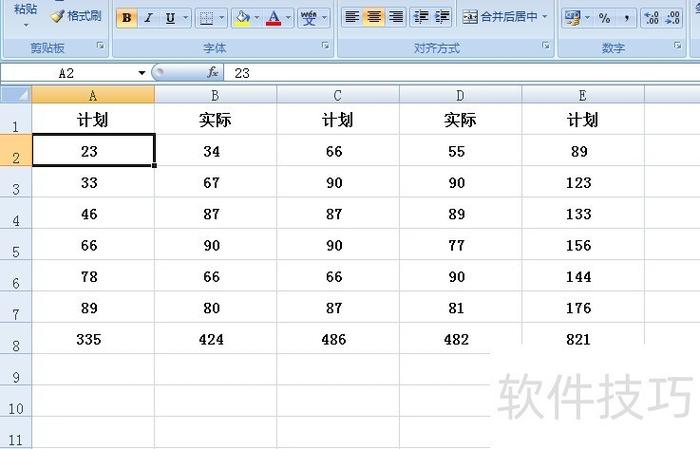Select cell D8 with total 482

pos(460,338)
